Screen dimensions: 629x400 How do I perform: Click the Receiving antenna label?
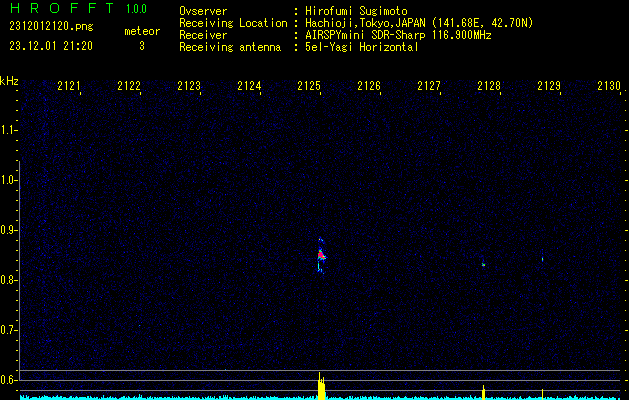tap(230, 47)
